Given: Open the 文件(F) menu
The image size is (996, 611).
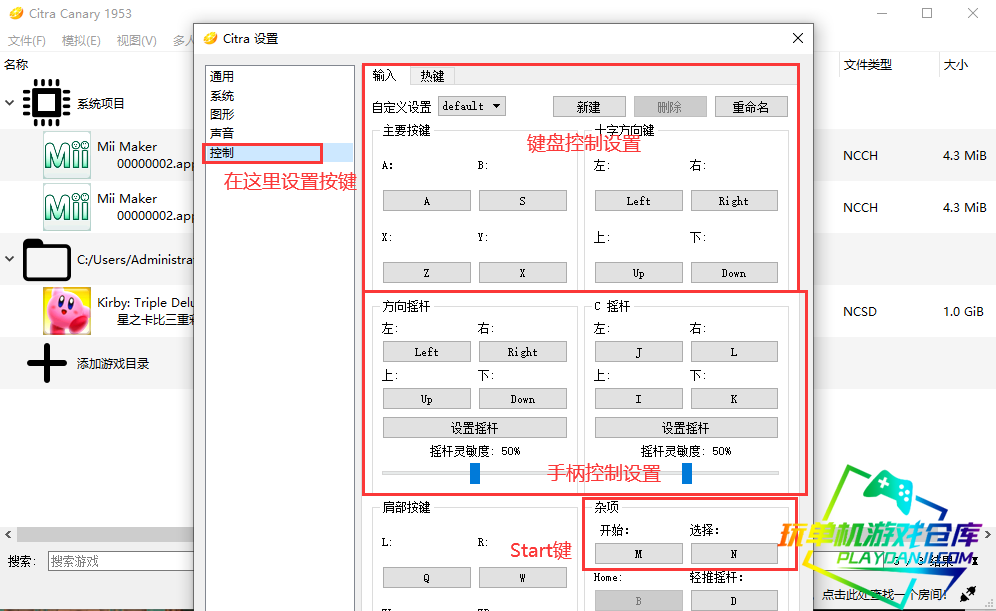Looking at the screenshot, I should pyautogui.click(x=27, y=41).
